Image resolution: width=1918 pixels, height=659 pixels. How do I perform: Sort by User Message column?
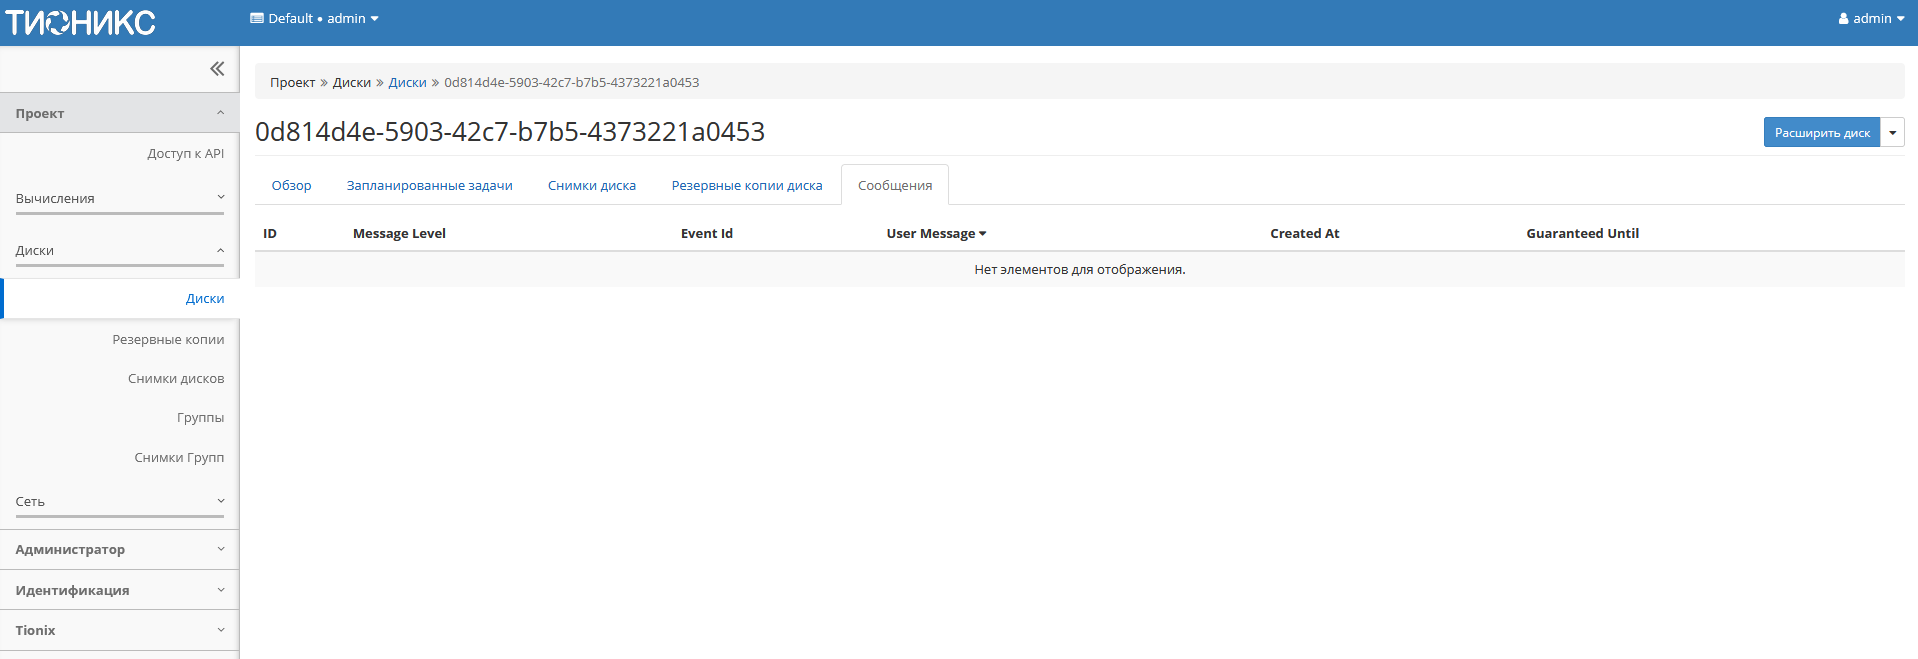tap(935, 234)
